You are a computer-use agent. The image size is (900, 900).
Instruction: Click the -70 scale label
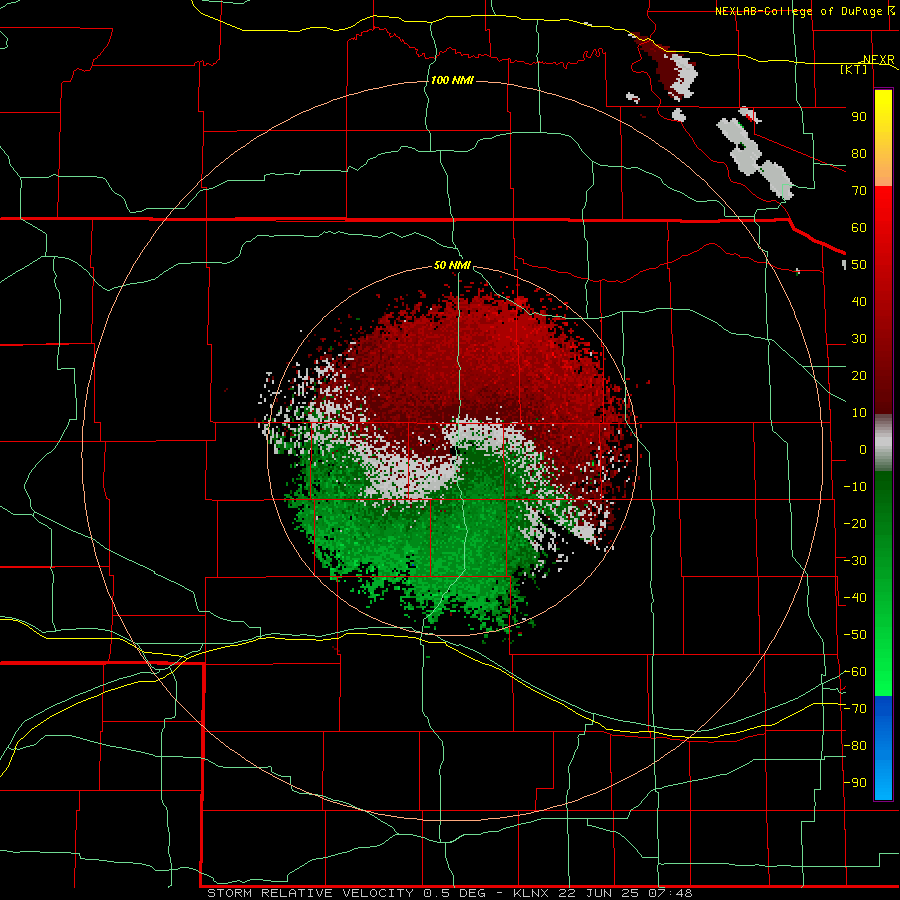tap(855, 709)
